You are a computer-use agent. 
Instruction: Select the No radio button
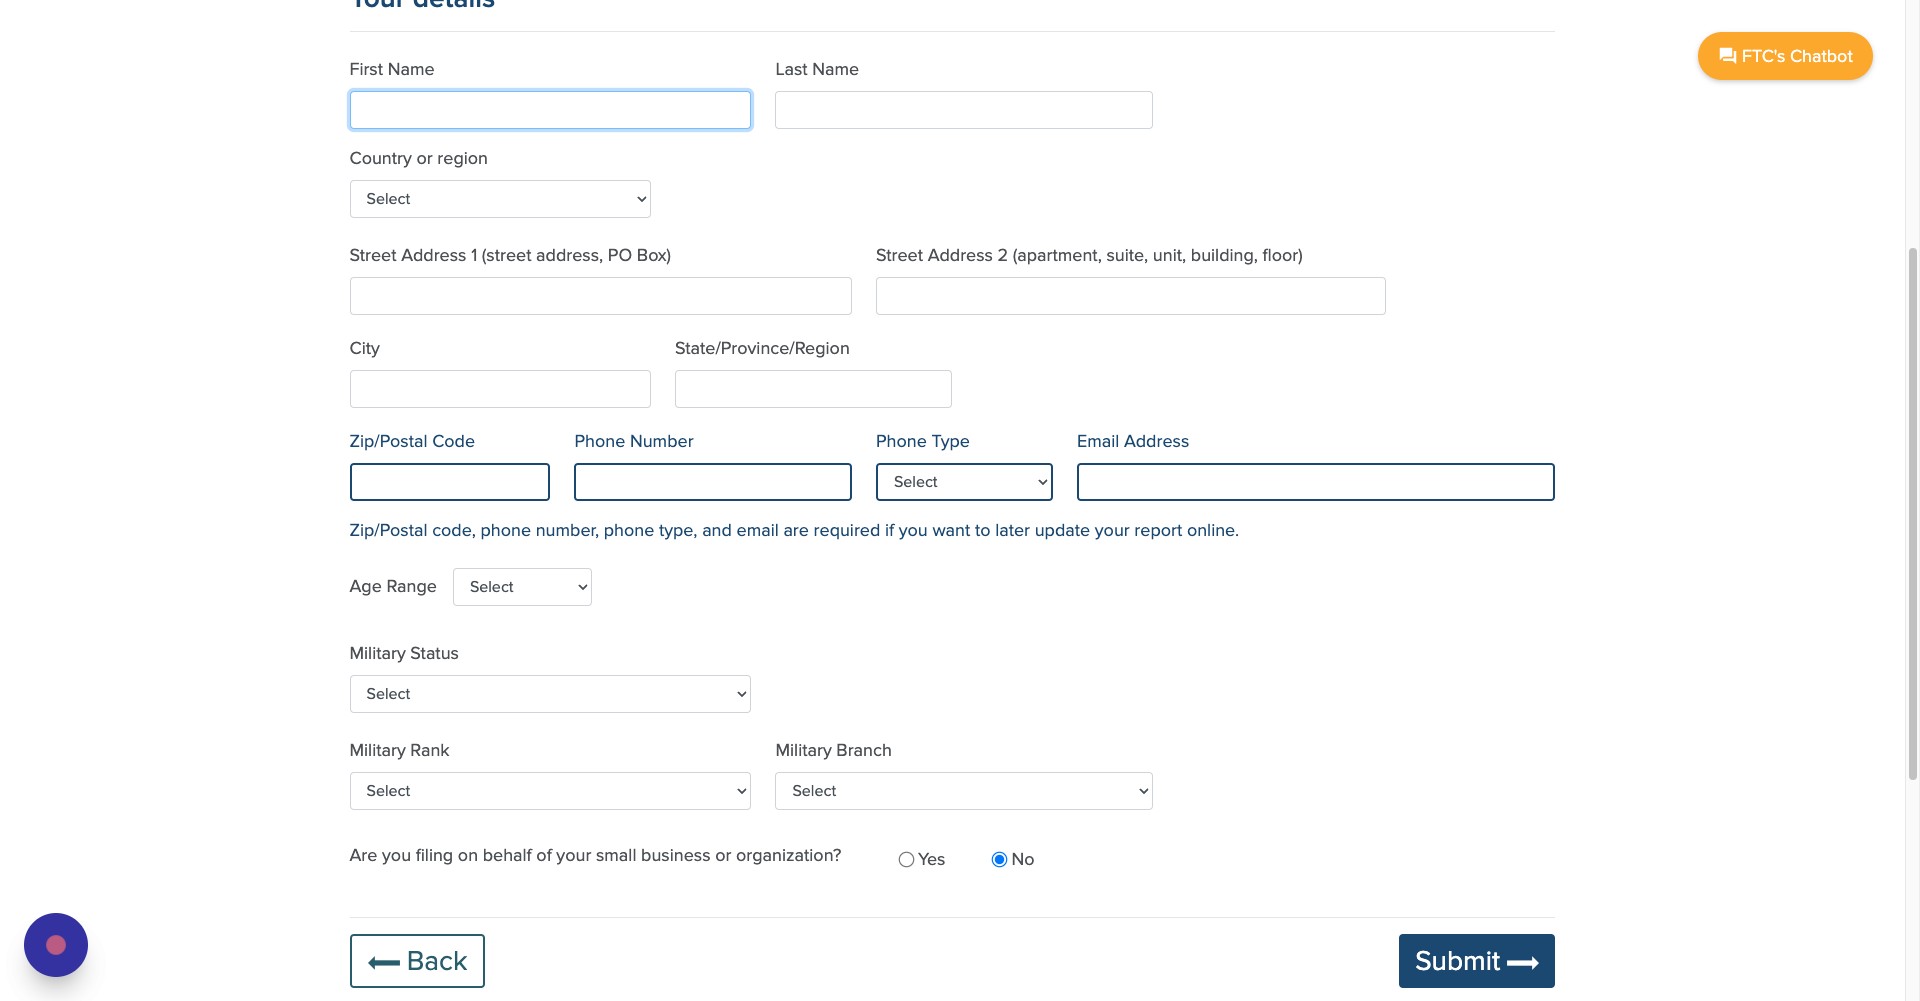click(999, 860)
